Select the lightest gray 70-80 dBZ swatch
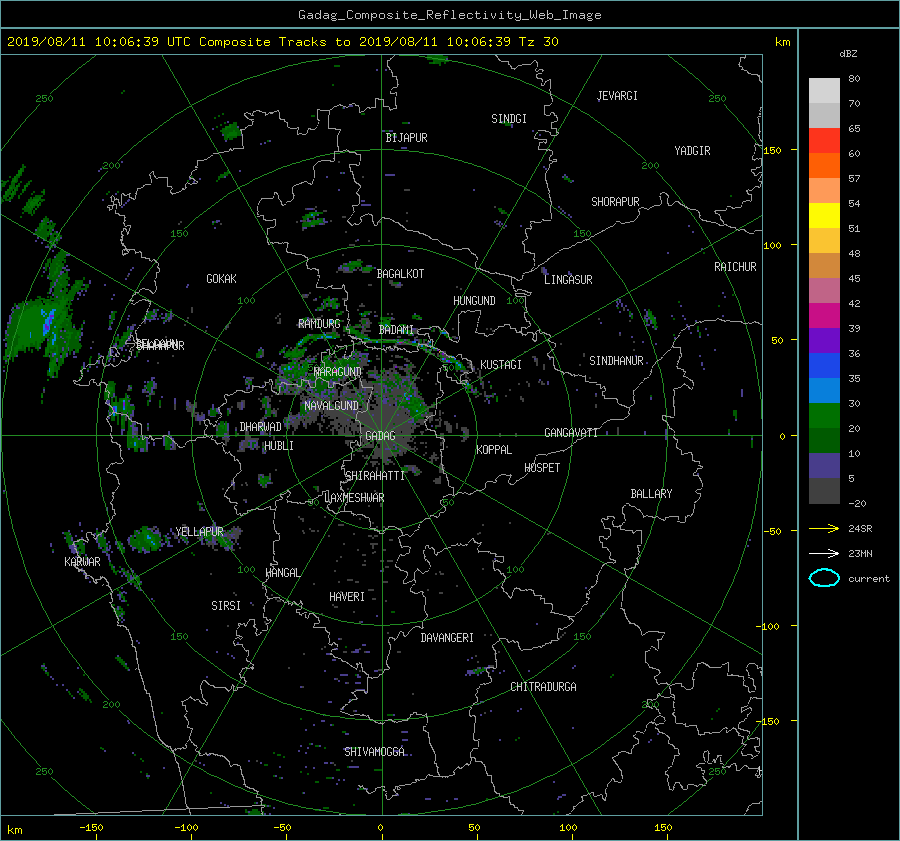The width and height of the screenshot is (900, 841). coord(824,90)
